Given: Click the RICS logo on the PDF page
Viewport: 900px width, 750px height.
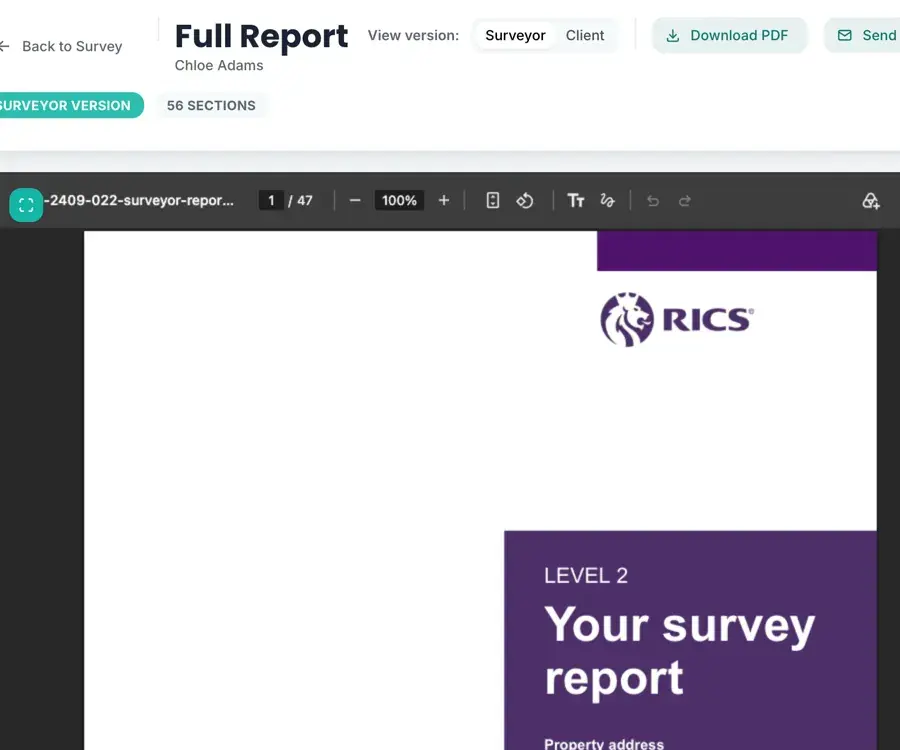Looking at the screenshot, I should point(677,319).
